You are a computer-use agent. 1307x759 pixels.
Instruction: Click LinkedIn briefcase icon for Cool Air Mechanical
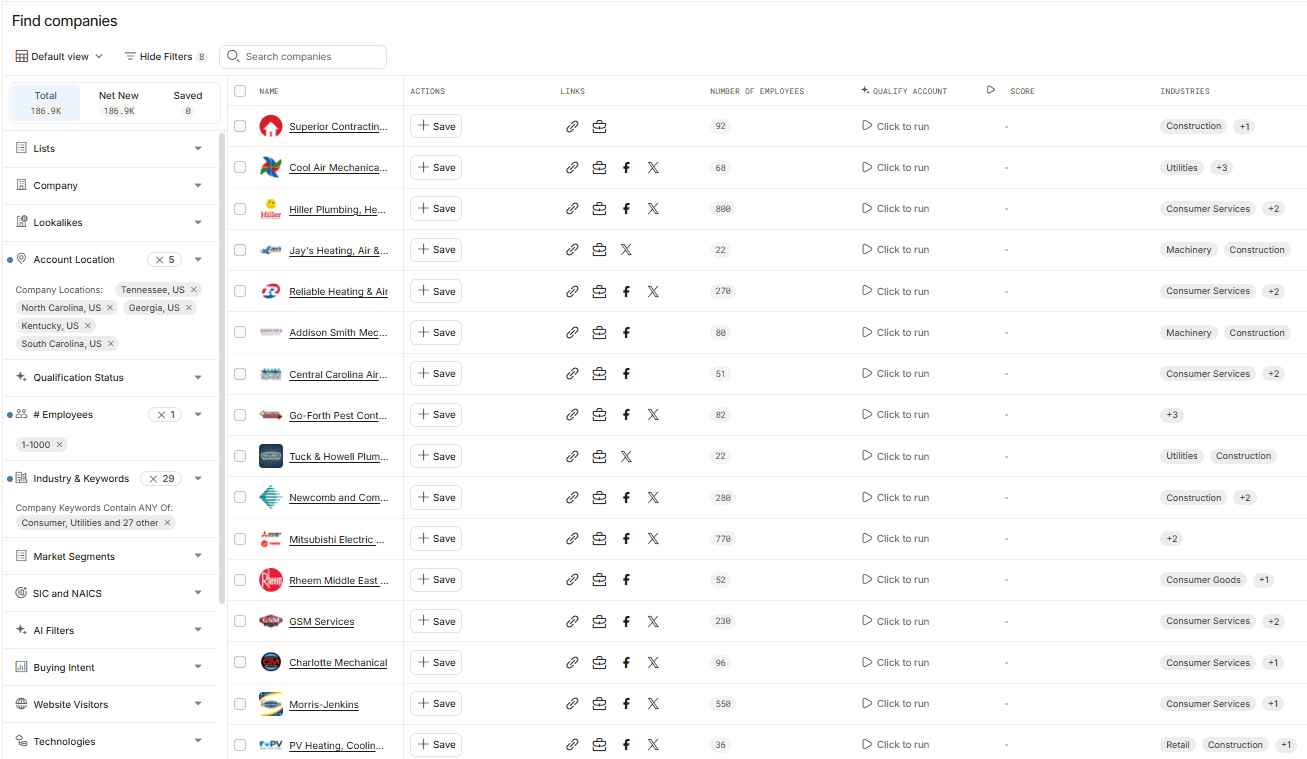pyautogui.click(x=599, y=168)
